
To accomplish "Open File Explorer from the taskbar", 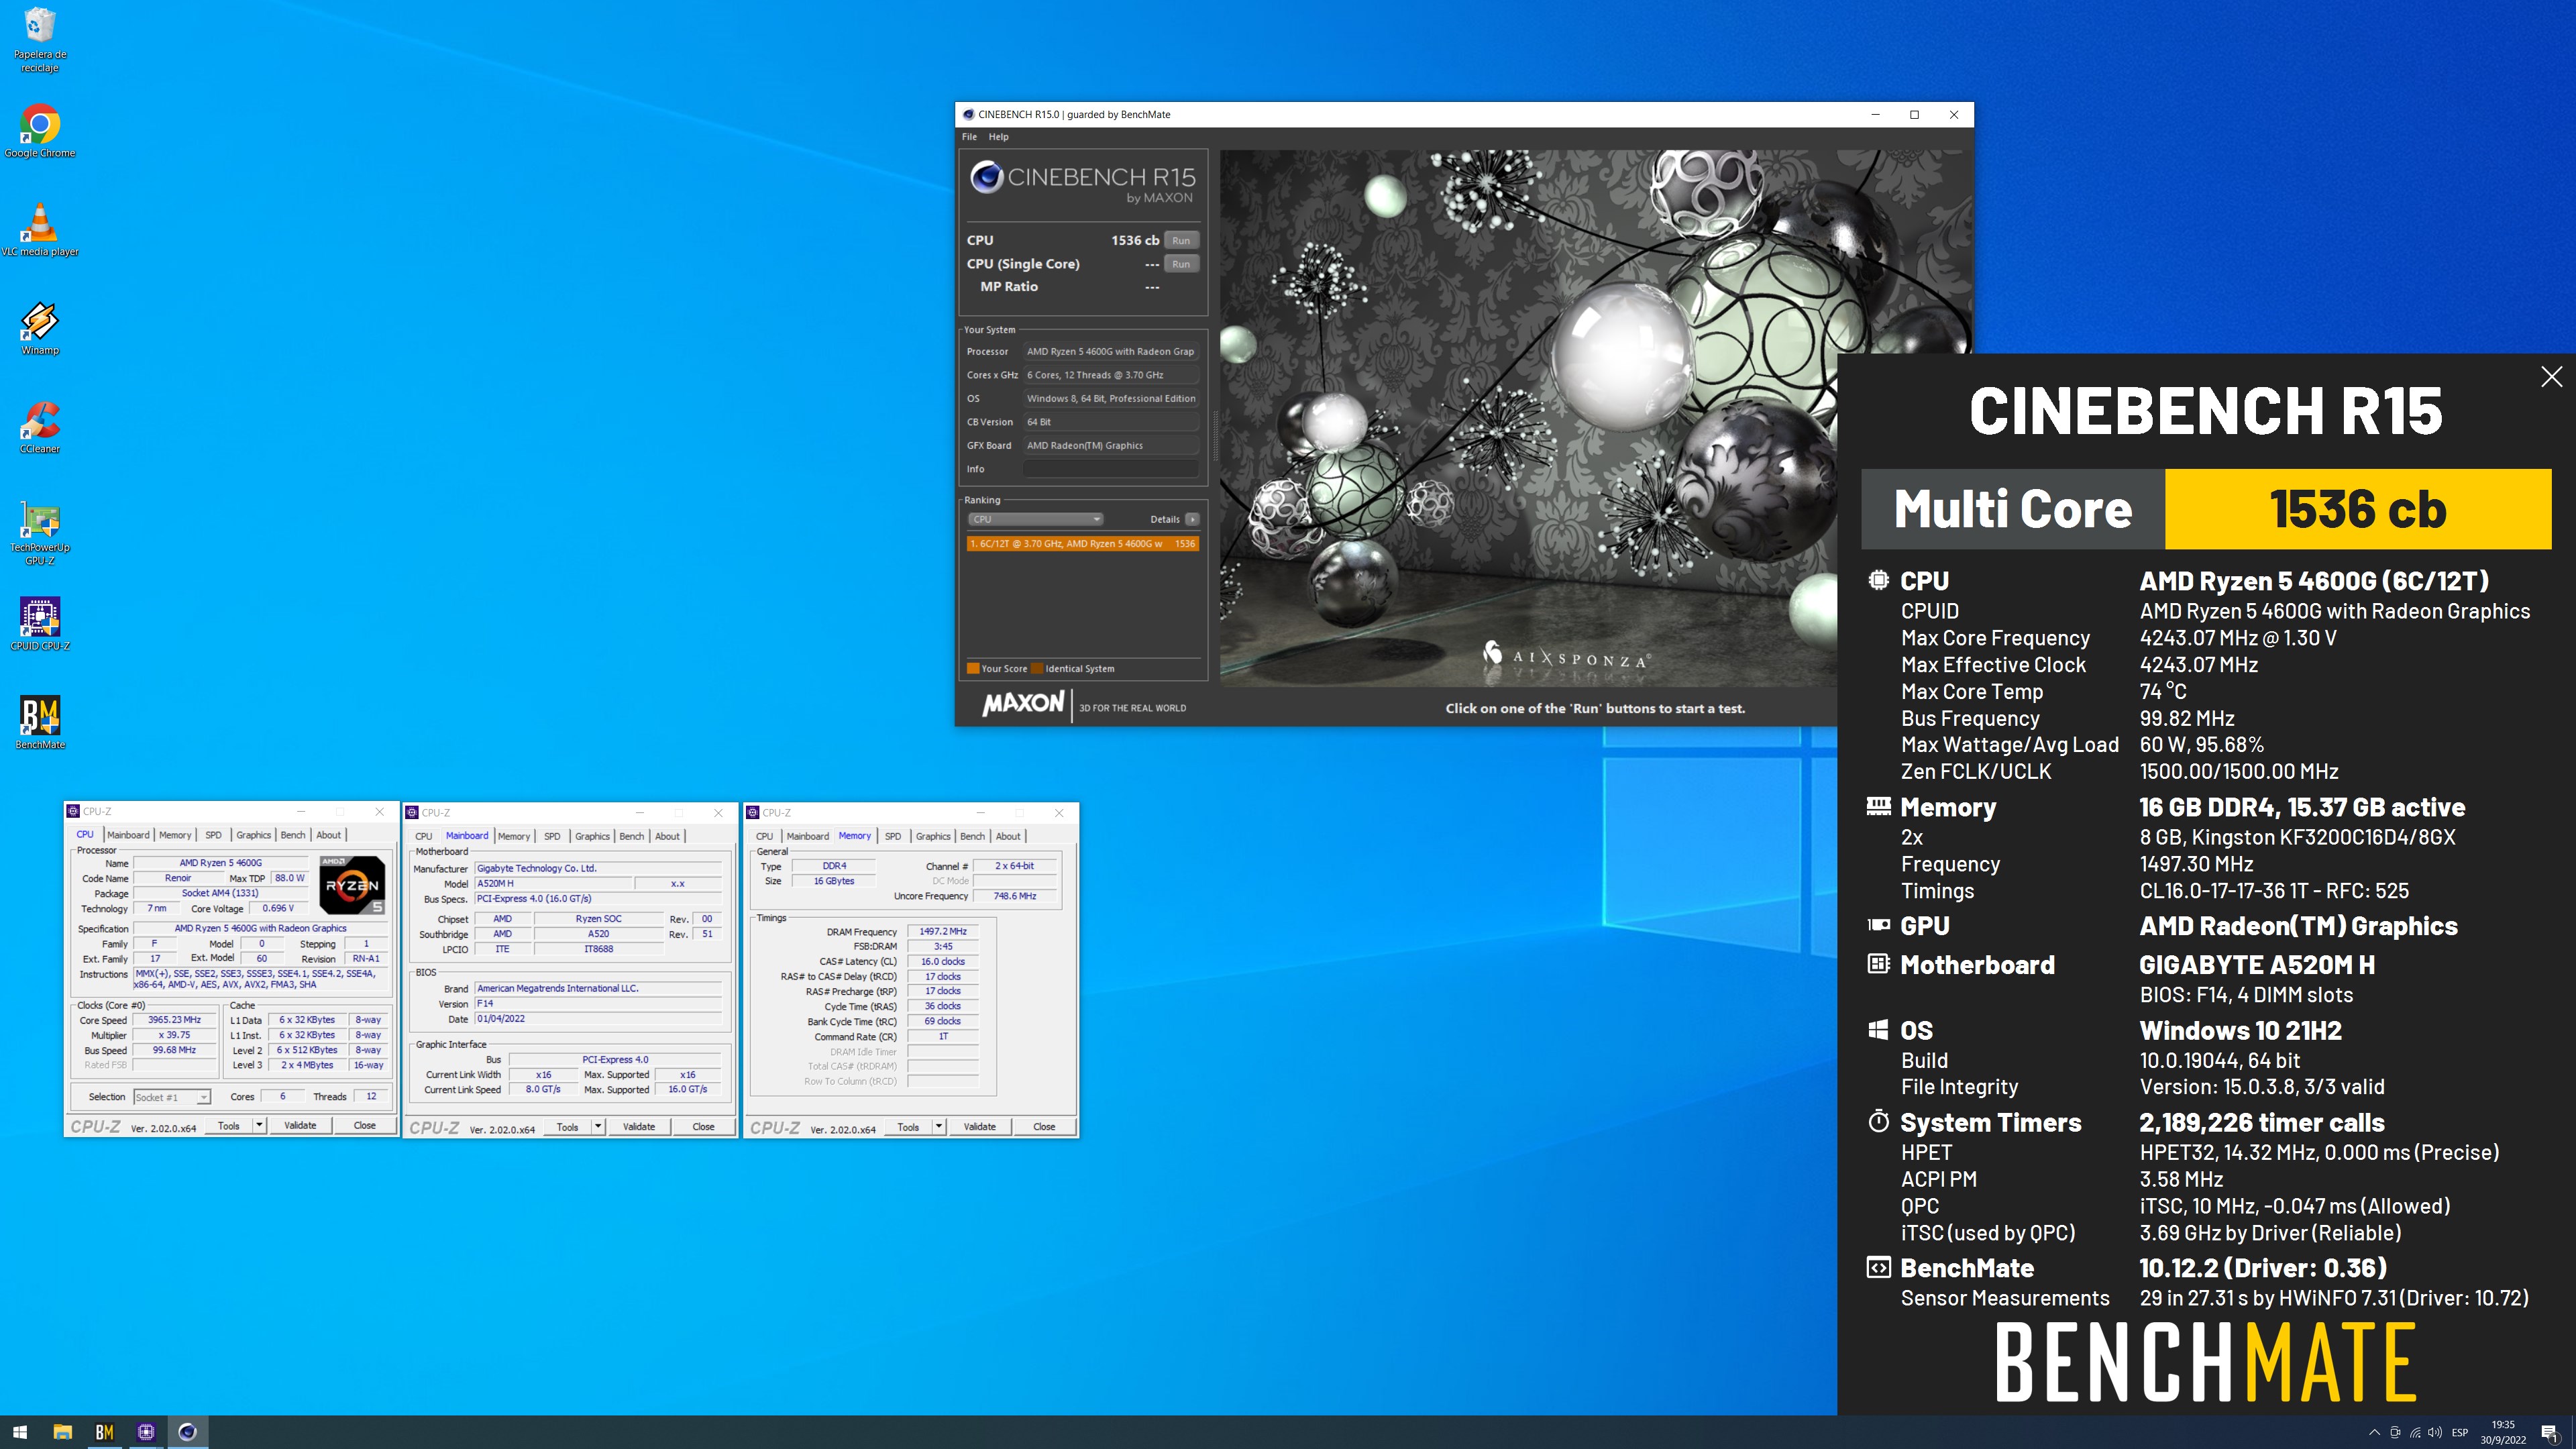I will 62,1432.
